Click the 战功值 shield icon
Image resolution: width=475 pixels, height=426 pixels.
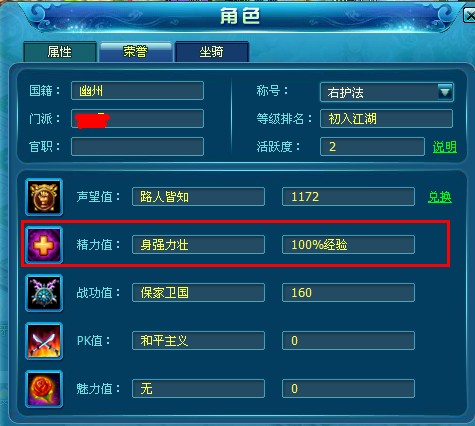44,293
